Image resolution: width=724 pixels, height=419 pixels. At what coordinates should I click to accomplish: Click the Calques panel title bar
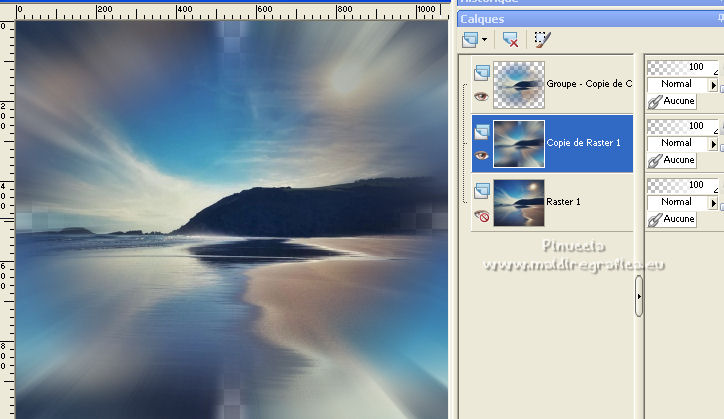point(591,19)
